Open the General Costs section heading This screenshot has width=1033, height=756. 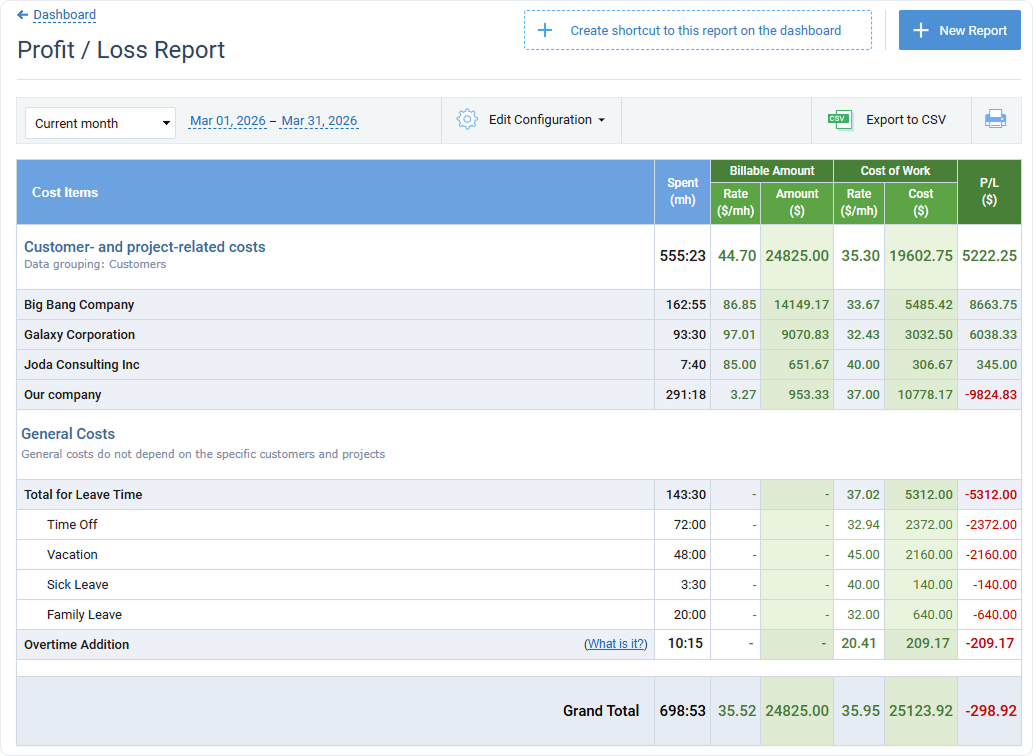click(x=67, y=434)
